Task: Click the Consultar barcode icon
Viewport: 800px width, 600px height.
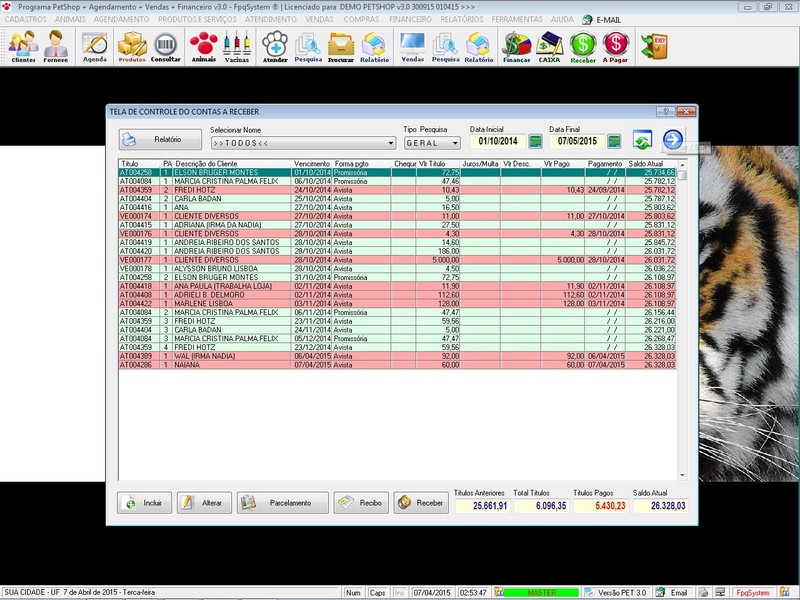Action: pos(165,46)
